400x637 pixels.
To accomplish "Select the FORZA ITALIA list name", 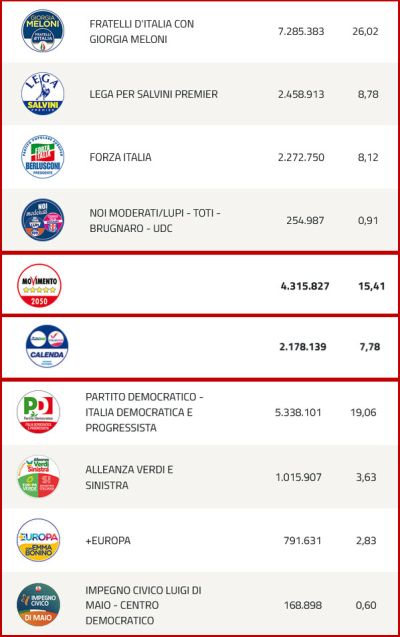I will 120,157.
